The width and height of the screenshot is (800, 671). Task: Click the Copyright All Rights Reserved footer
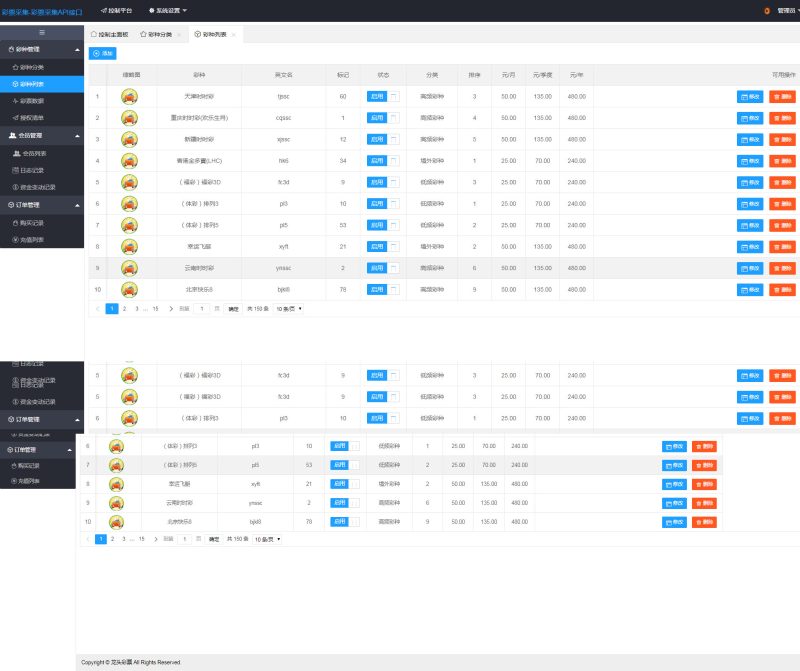click(131, 662)
